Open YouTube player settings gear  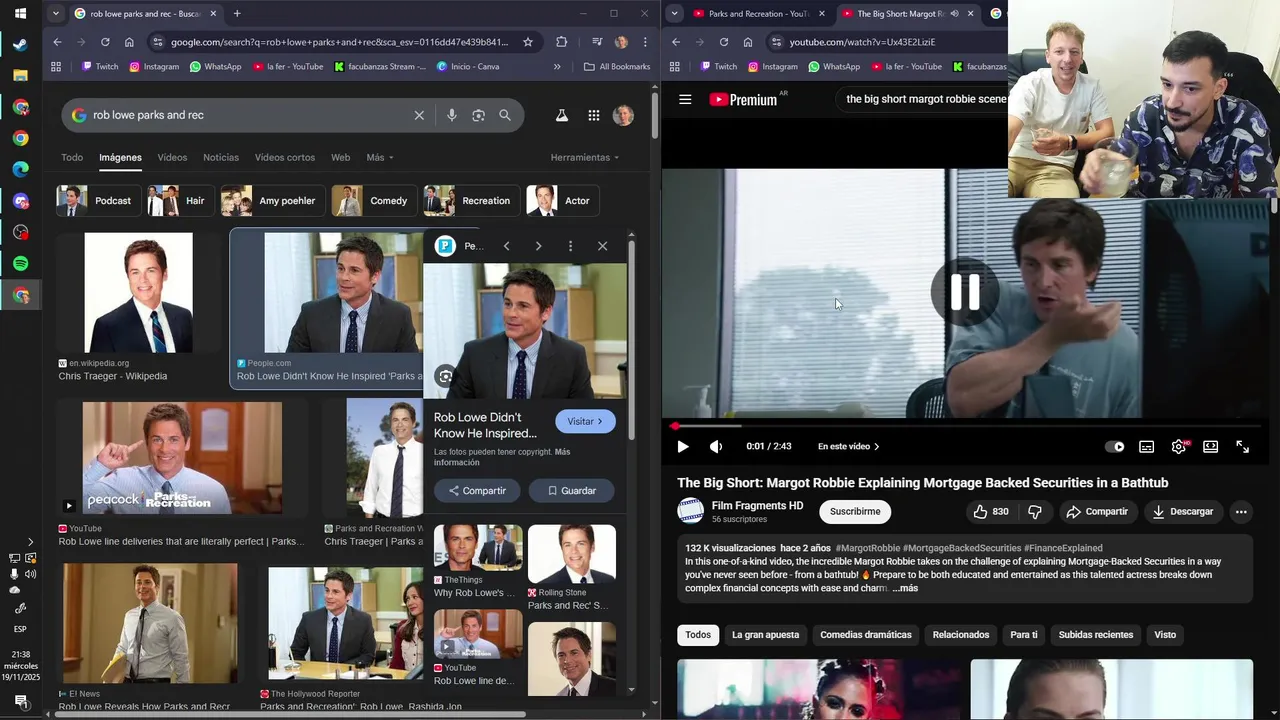click(1179, 447)
